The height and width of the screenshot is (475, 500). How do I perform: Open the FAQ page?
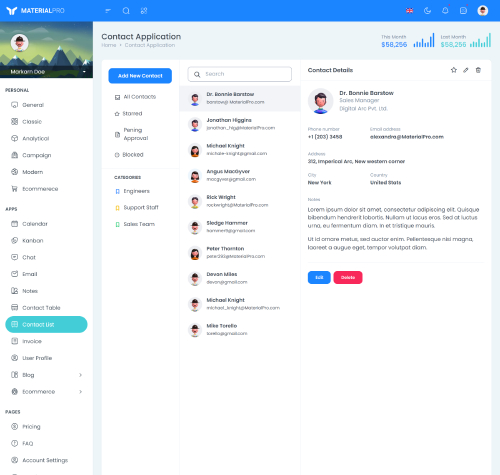click(x=46, y=443)
